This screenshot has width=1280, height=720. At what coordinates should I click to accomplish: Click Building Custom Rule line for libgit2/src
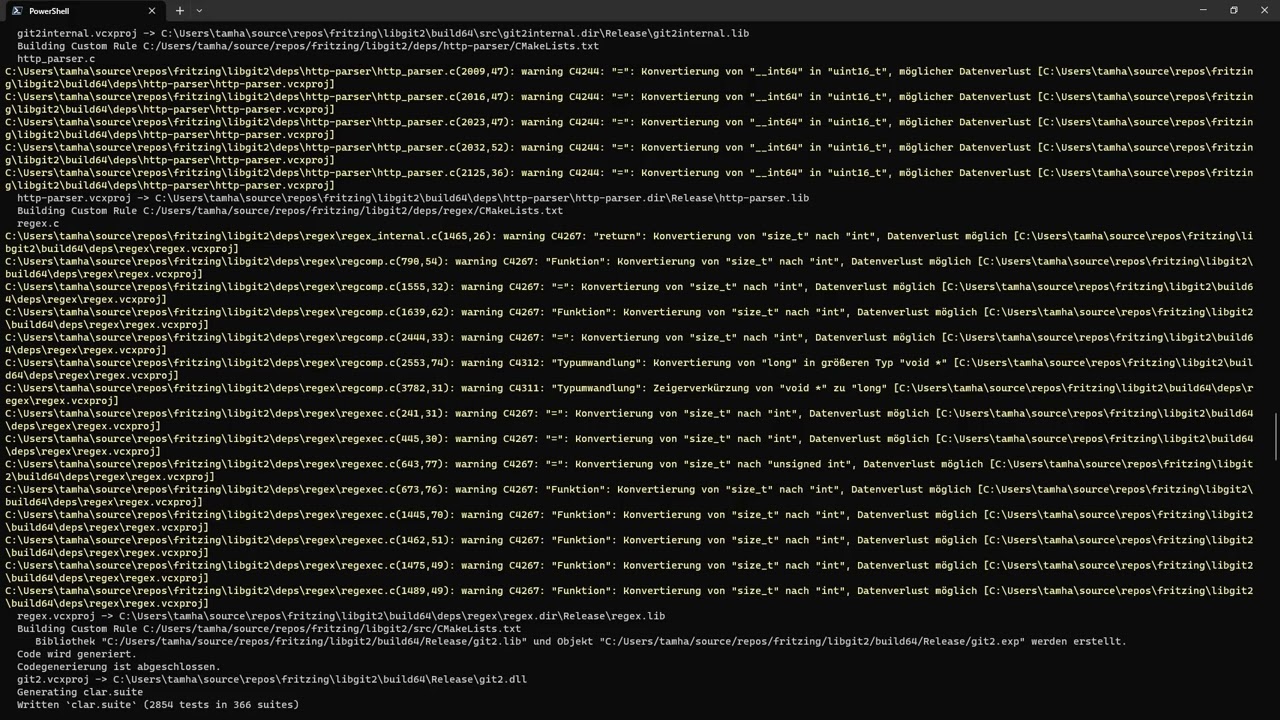(269, 629)
